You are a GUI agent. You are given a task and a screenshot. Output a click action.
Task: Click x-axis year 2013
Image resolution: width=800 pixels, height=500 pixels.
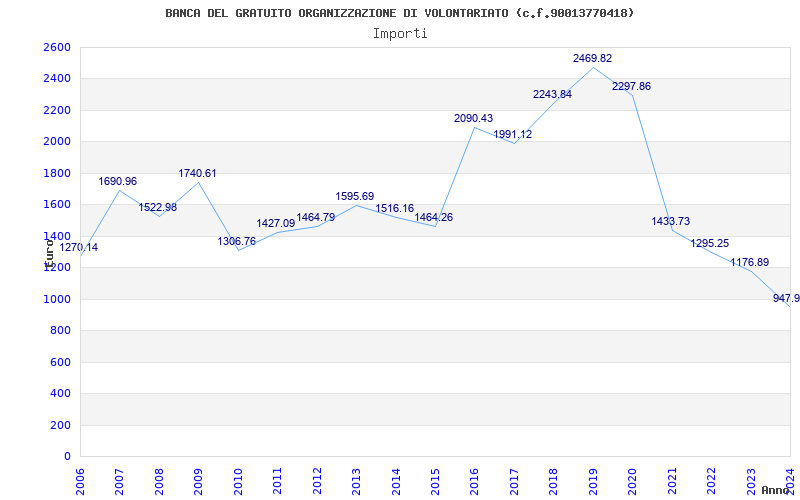pos(357,481)
